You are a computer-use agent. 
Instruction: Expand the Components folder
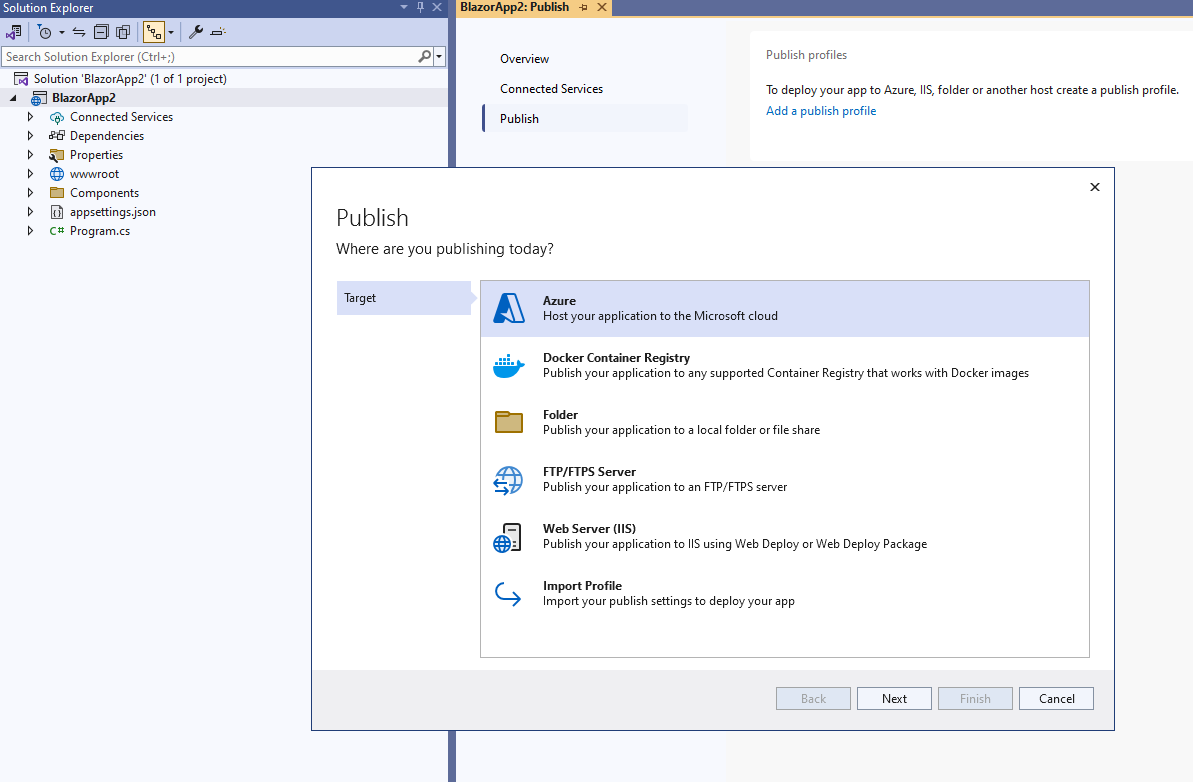(30, 192)
